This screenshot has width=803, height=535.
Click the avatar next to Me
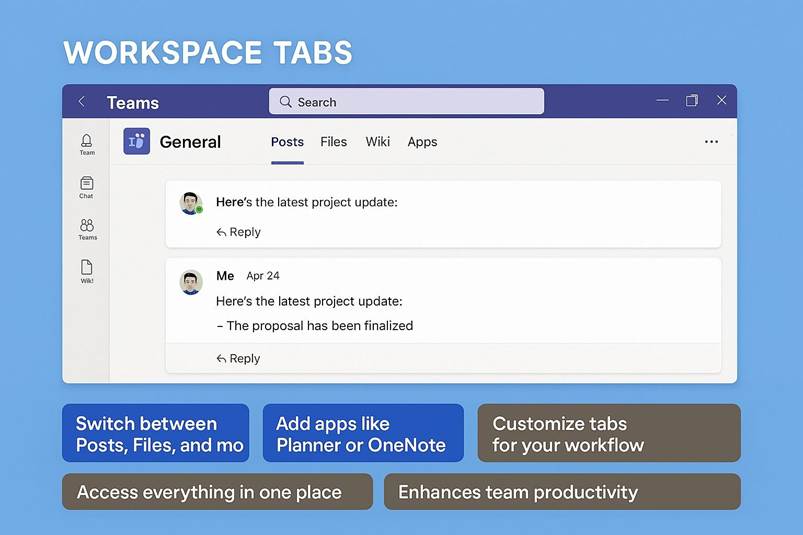point(191,282)
